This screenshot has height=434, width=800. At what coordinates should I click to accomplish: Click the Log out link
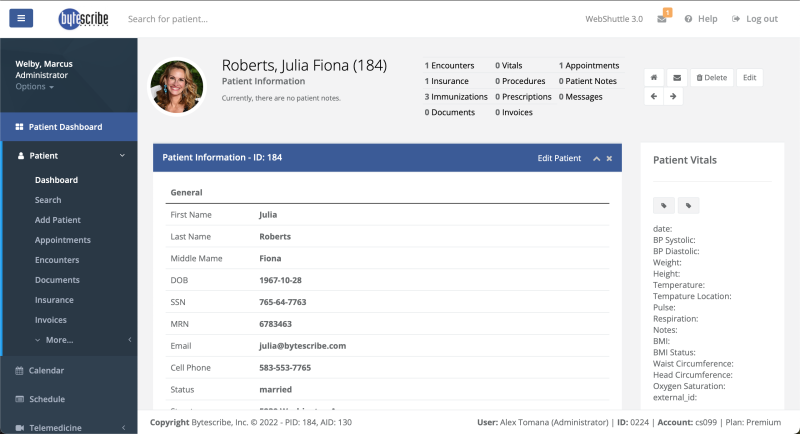[x=755, y=19]
